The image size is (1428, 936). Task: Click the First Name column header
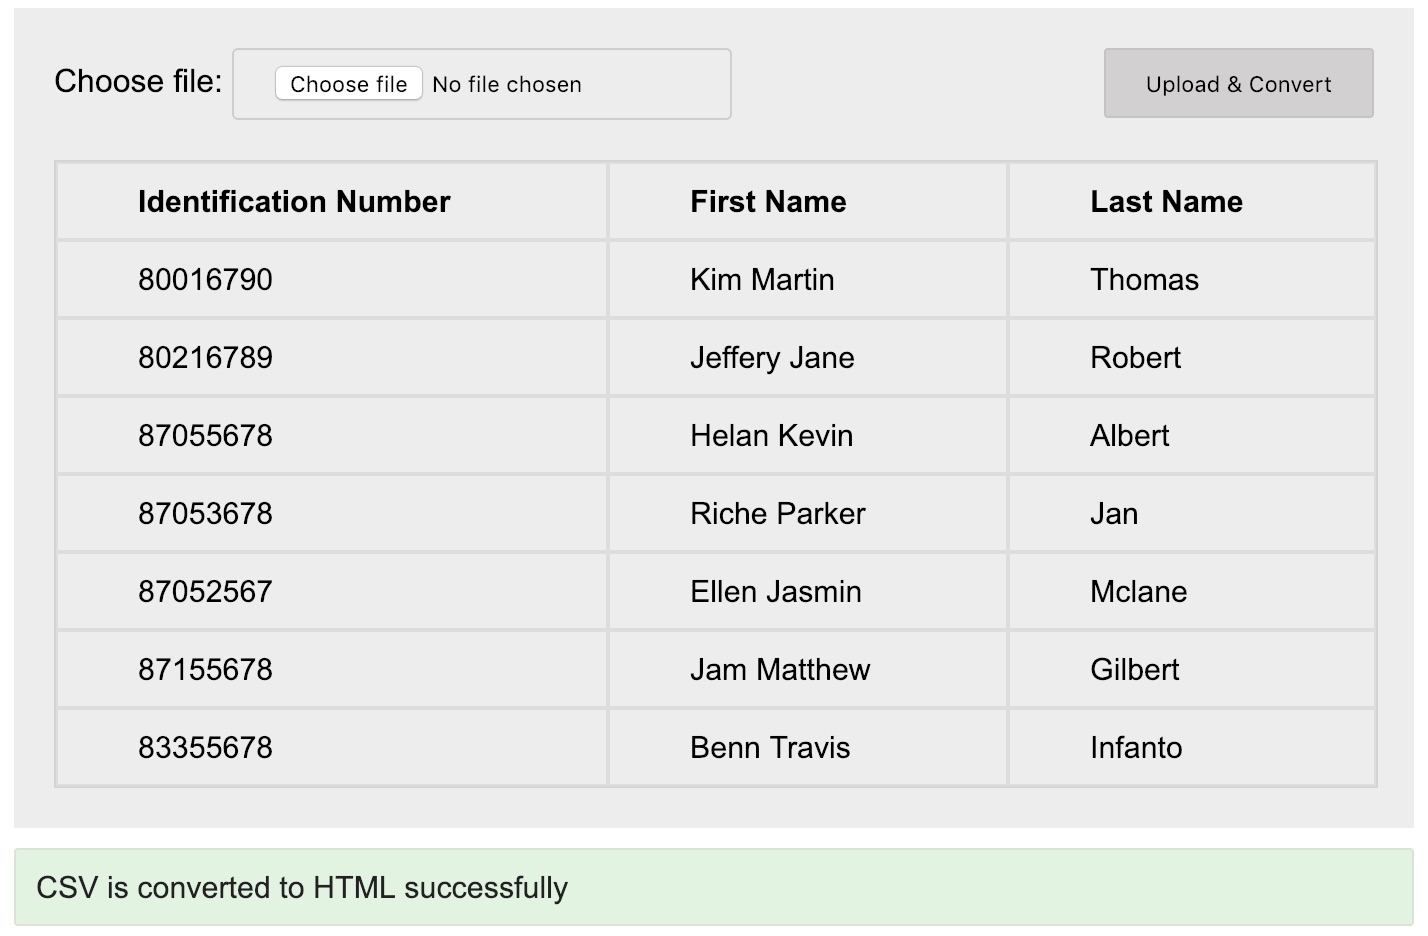(x=768, y=202)
